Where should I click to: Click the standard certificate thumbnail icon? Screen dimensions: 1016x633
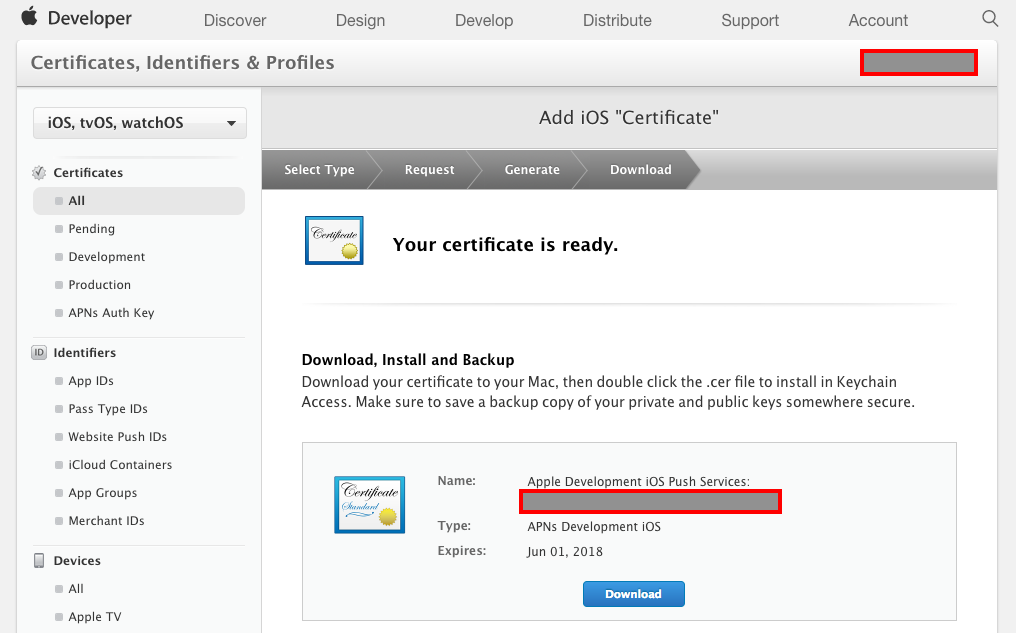click(x=369, y=504)
